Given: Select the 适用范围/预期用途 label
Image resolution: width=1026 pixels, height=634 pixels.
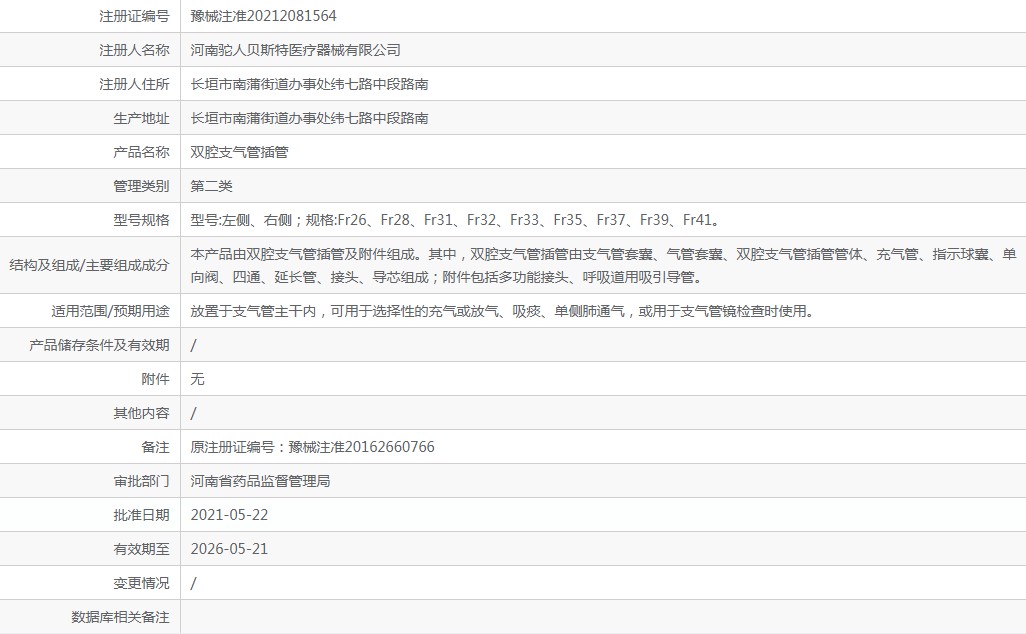Looking at the screenshot, I should point(111,311).
